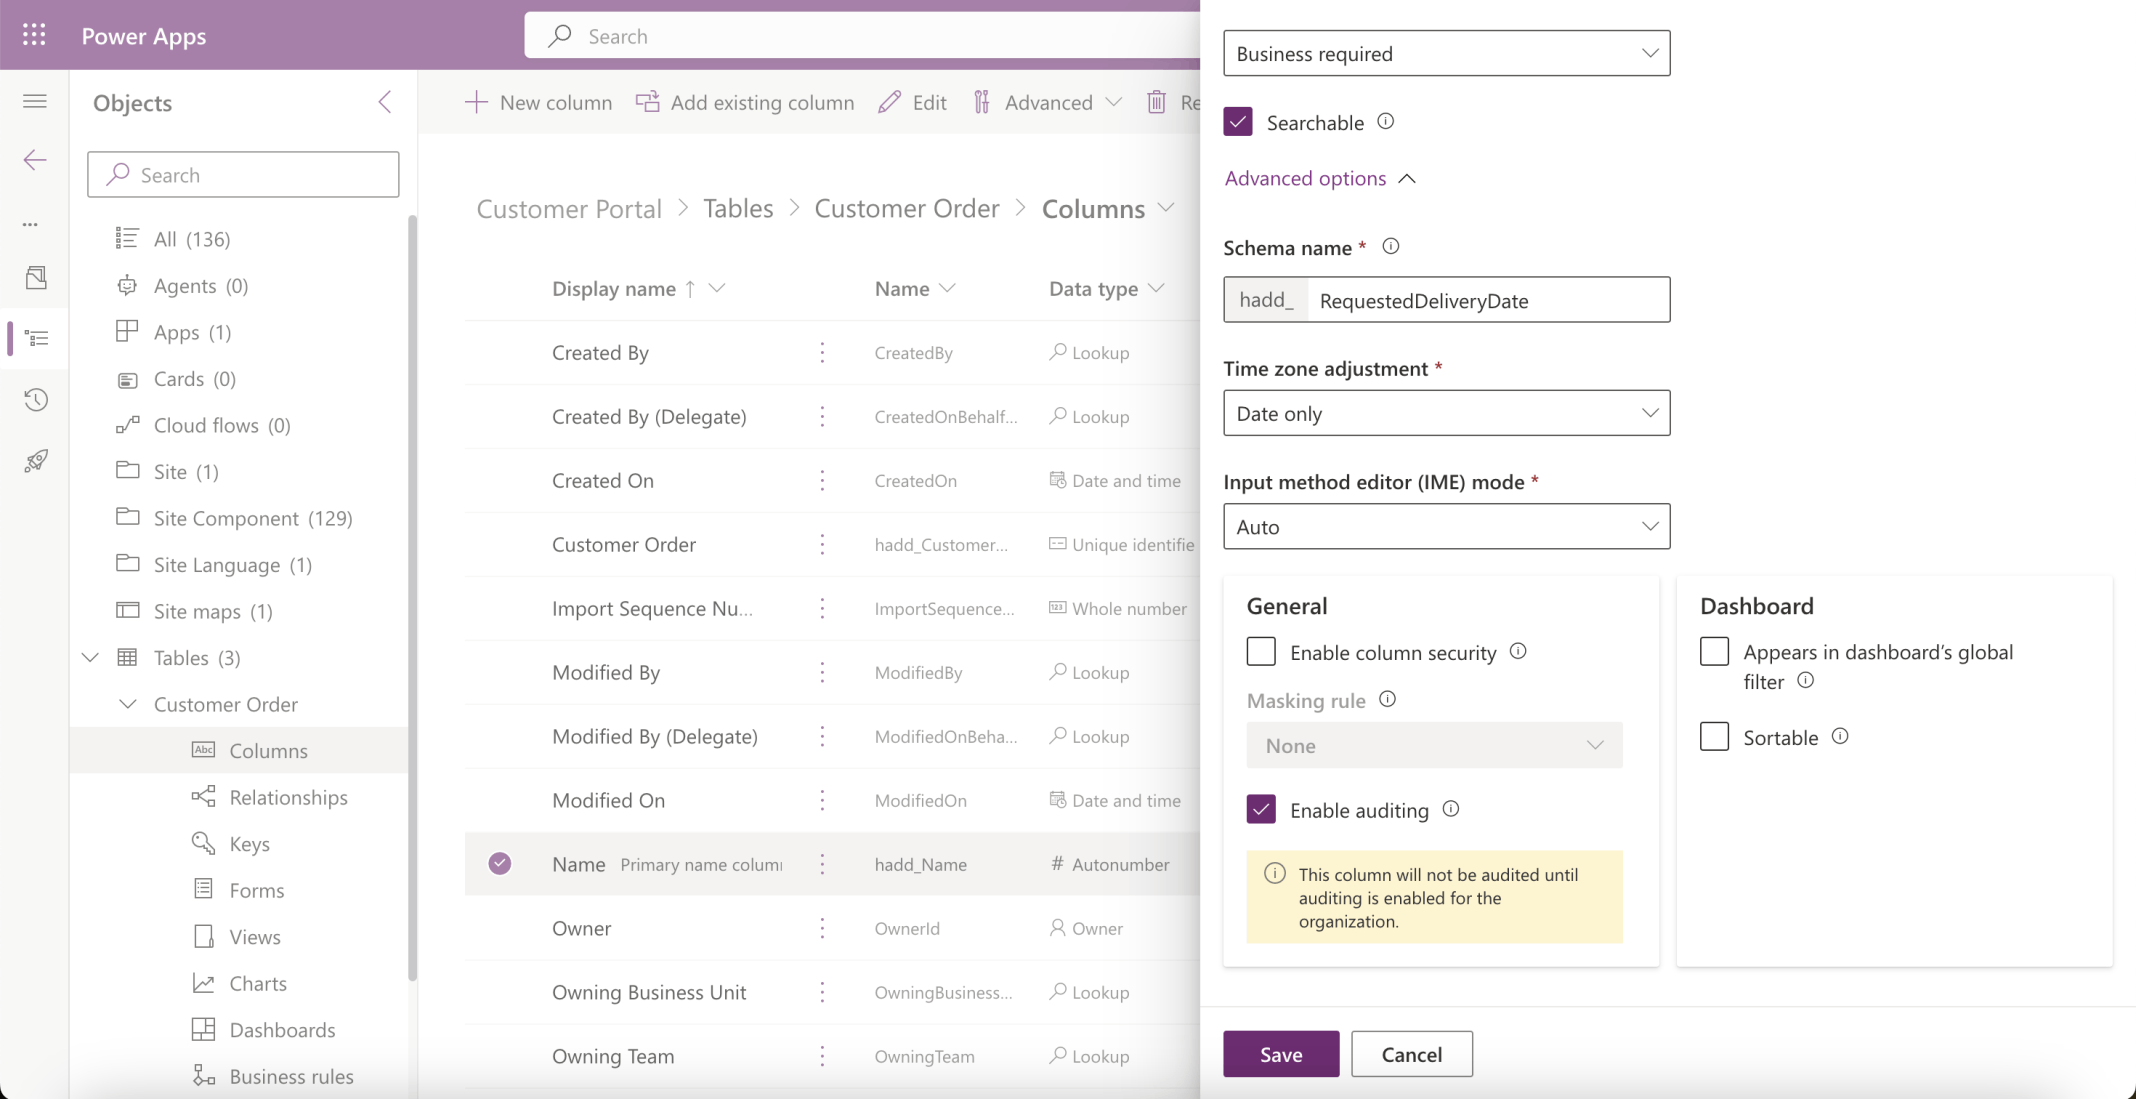Open the History icon in left rail

click(x=36, y=400)
